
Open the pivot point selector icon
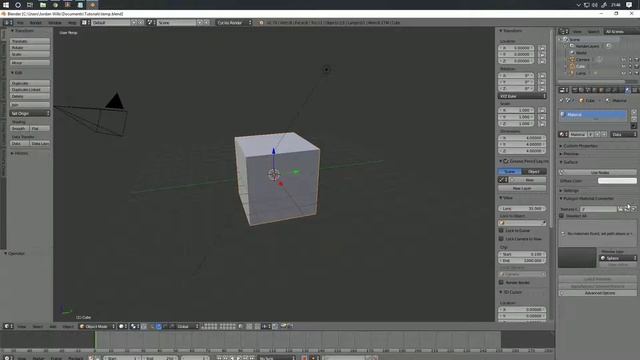pyautogui.click(x=135, y=327)
